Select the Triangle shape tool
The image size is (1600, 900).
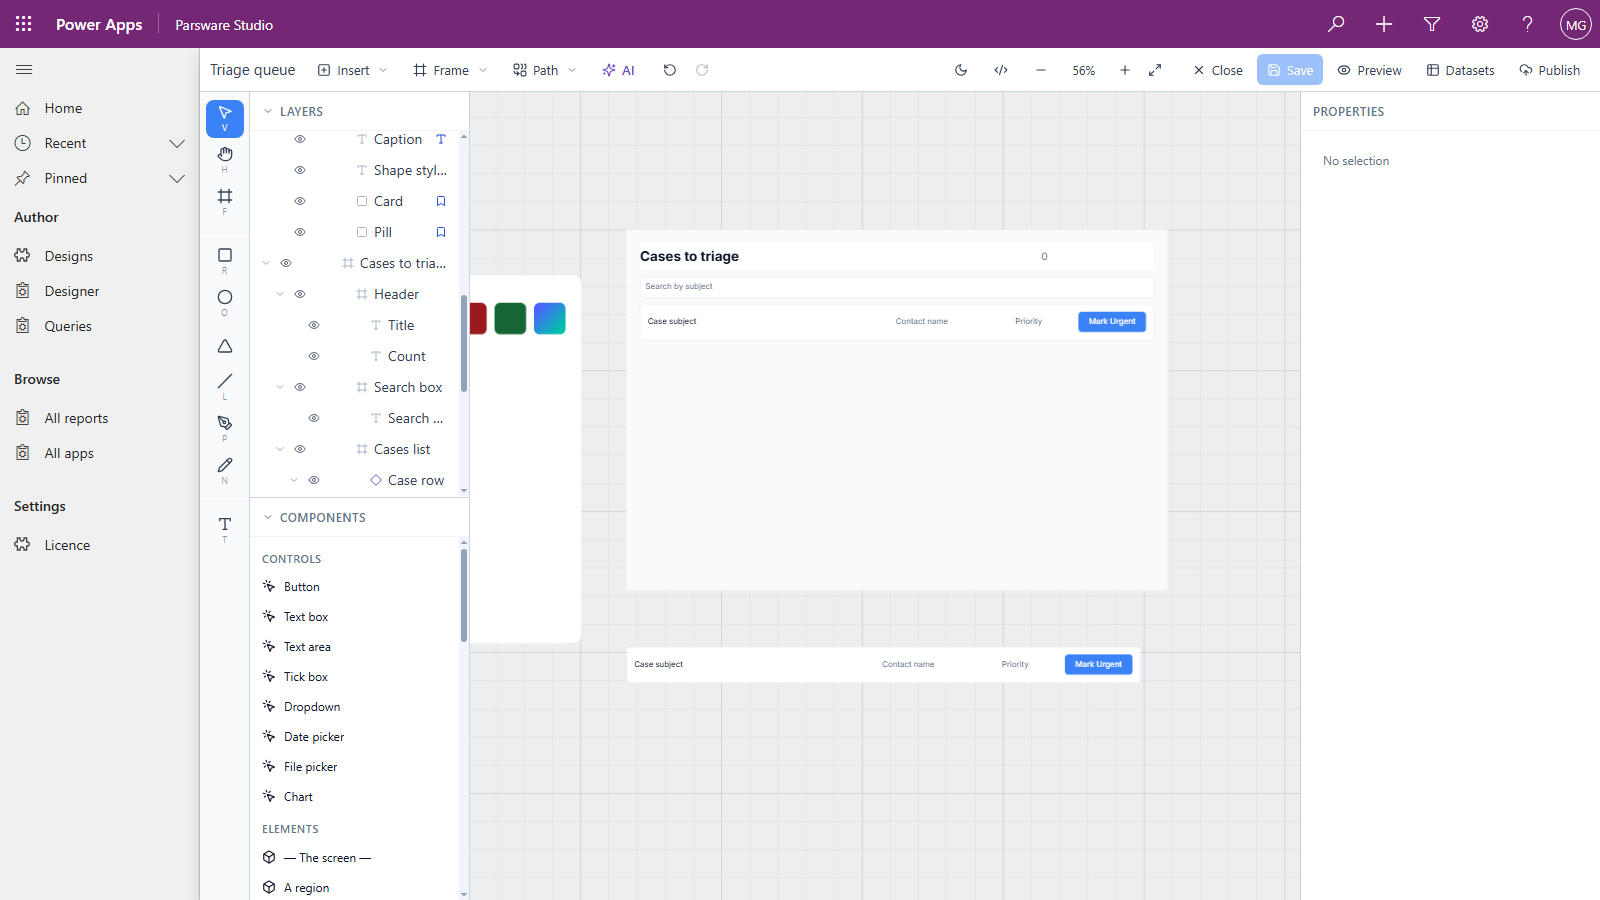225,346
